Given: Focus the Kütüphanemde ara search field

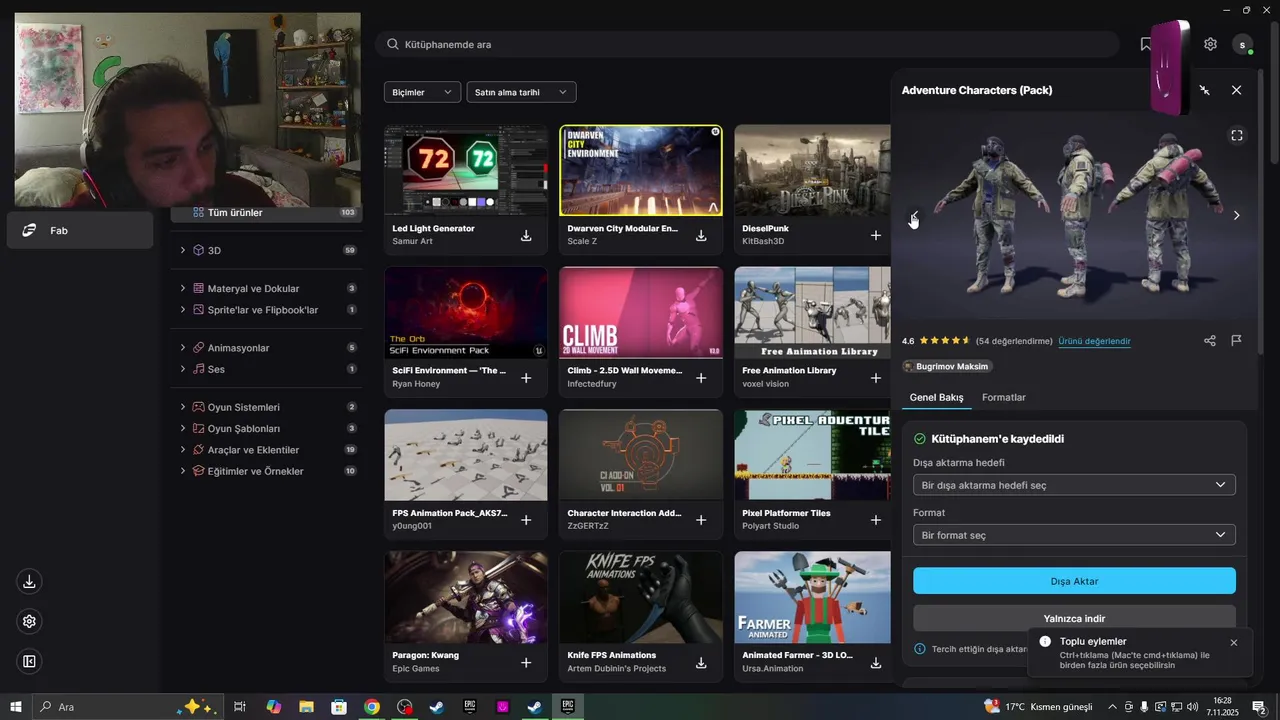Looking at the screenshot, I should (747, 44).
